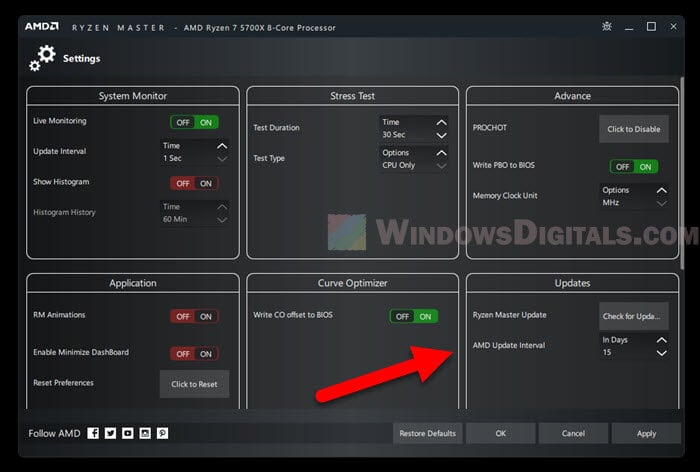Image resolution: width=700 pixels, height=473 pixels.
Task: Click the bug report icon in title bar
Action: (x=607, y=27)
